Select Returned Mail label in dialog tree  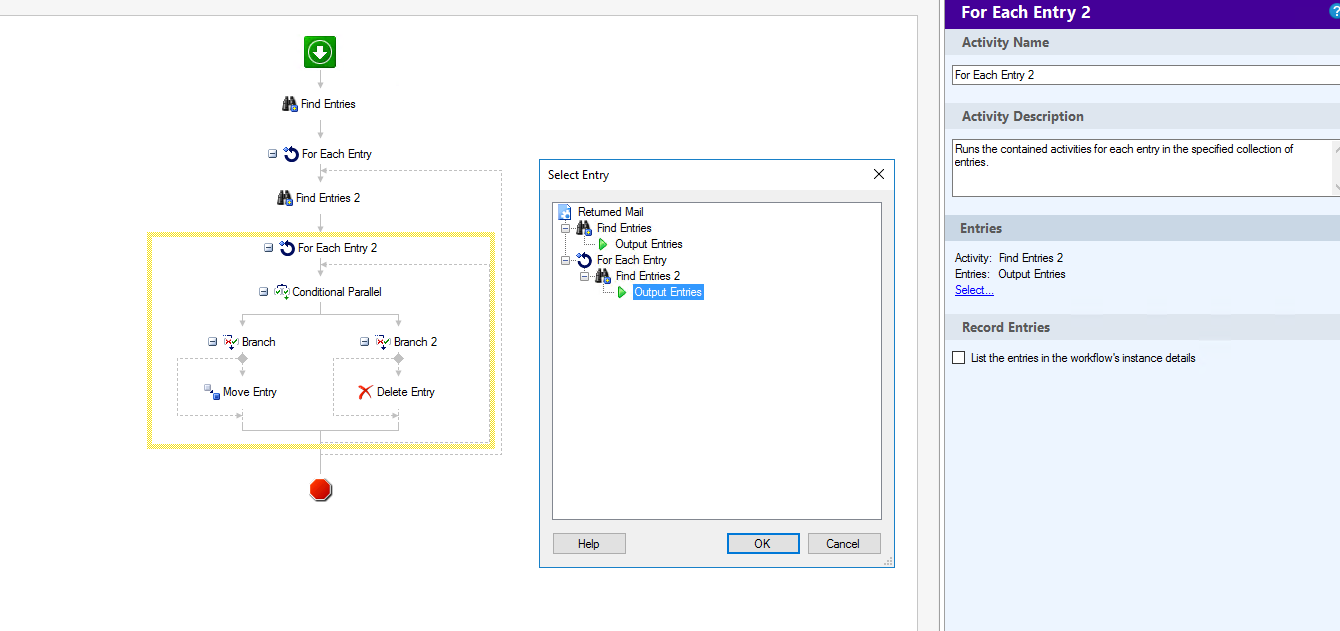611,212
